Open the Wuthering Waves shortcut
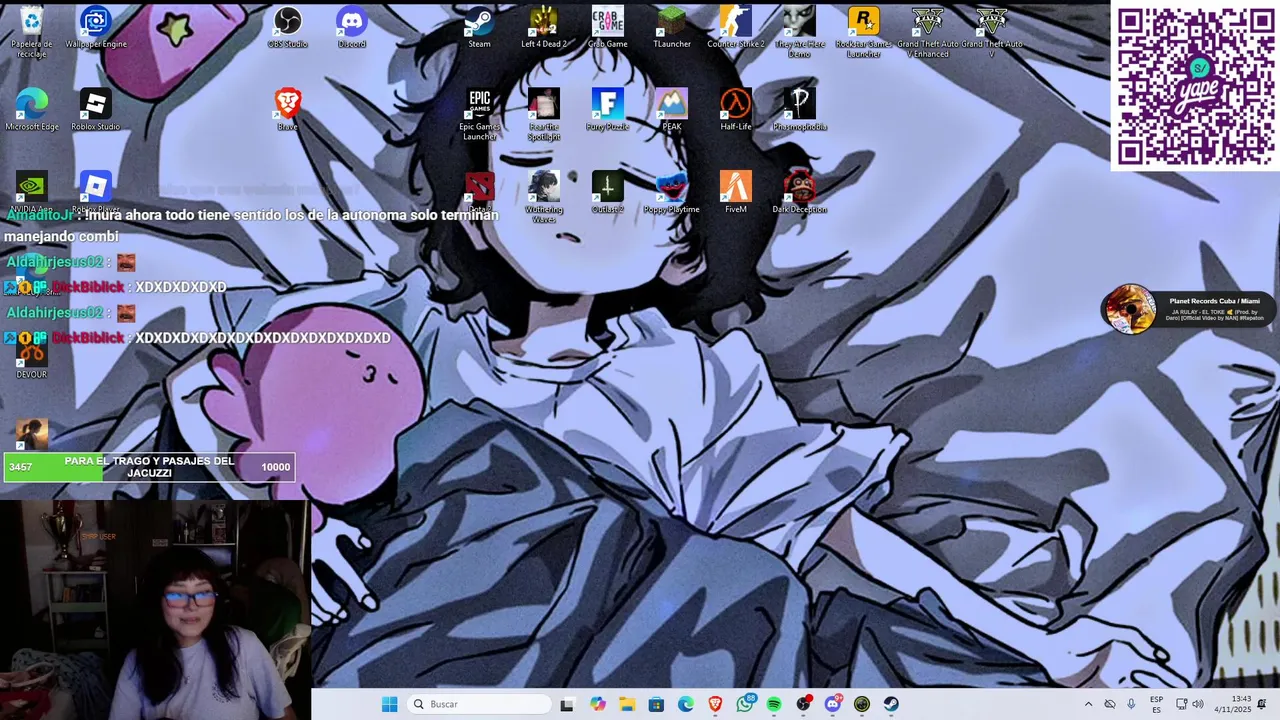Screen dimensions: 1280x720 coord(544,197)
